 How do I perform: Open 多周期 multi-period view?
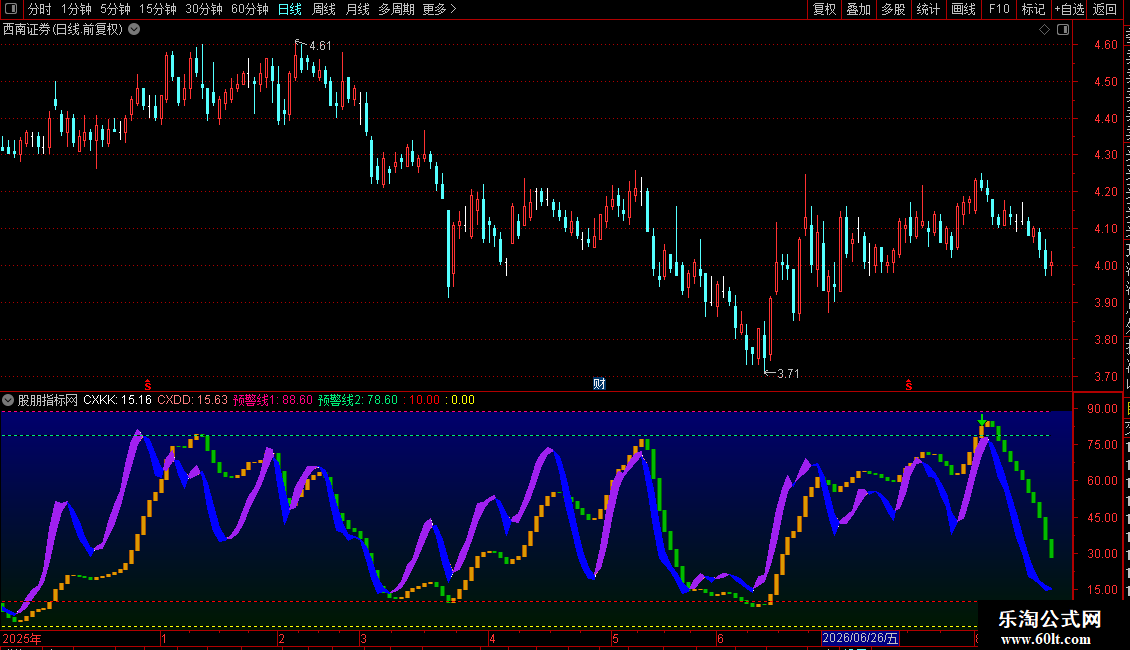coord(396,9)
